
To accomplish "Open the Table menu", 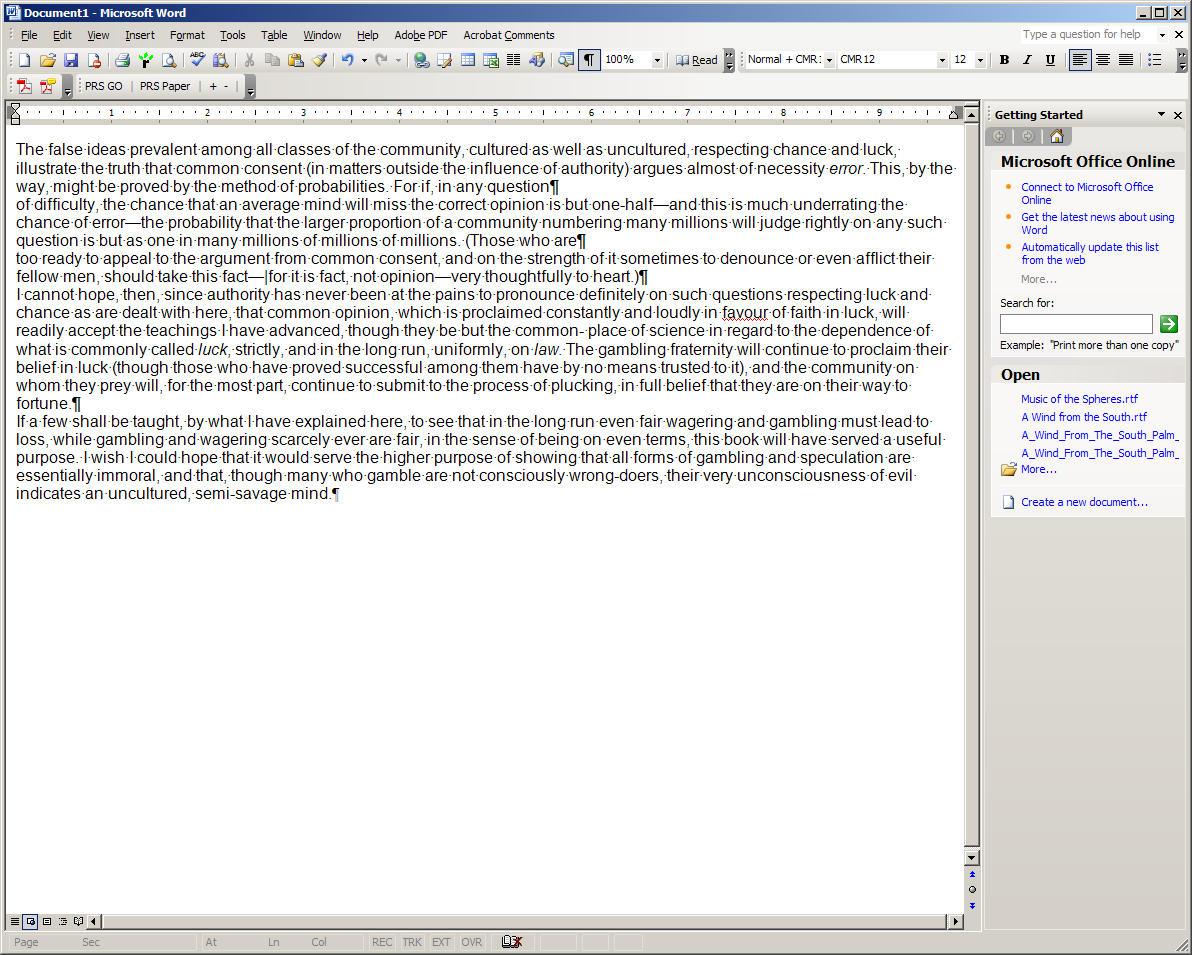I will [274, 35].
